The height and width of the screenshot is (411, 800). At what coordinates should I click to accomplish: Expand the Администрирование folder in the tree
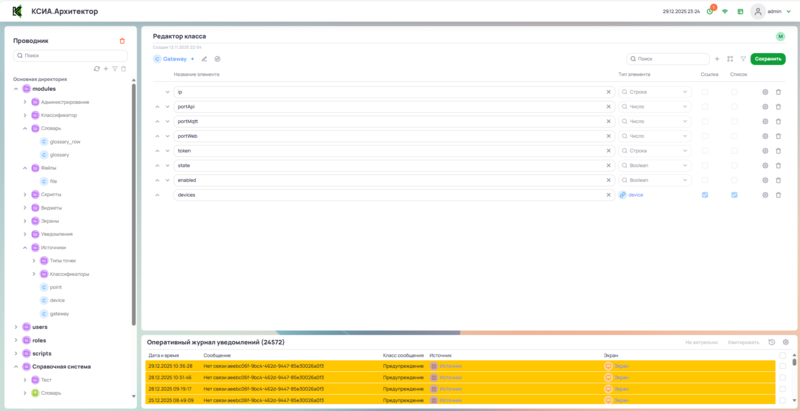[24, 102]
